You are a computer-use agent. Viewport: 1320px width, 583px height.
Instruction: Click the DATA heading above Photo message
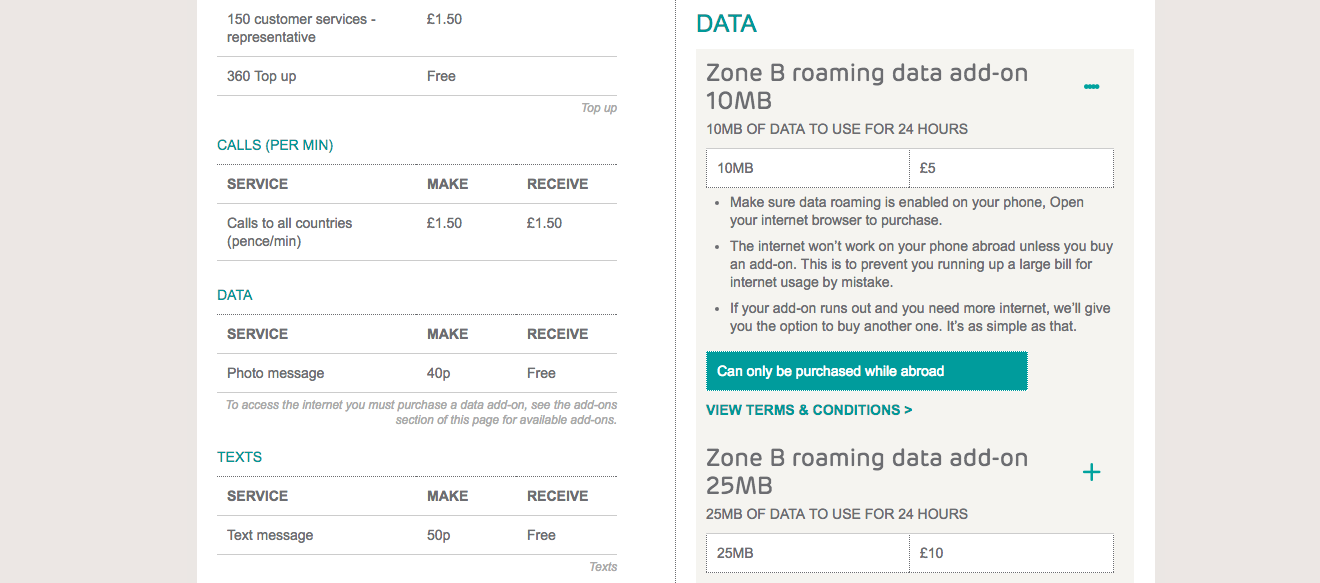(x=234, y=295)
